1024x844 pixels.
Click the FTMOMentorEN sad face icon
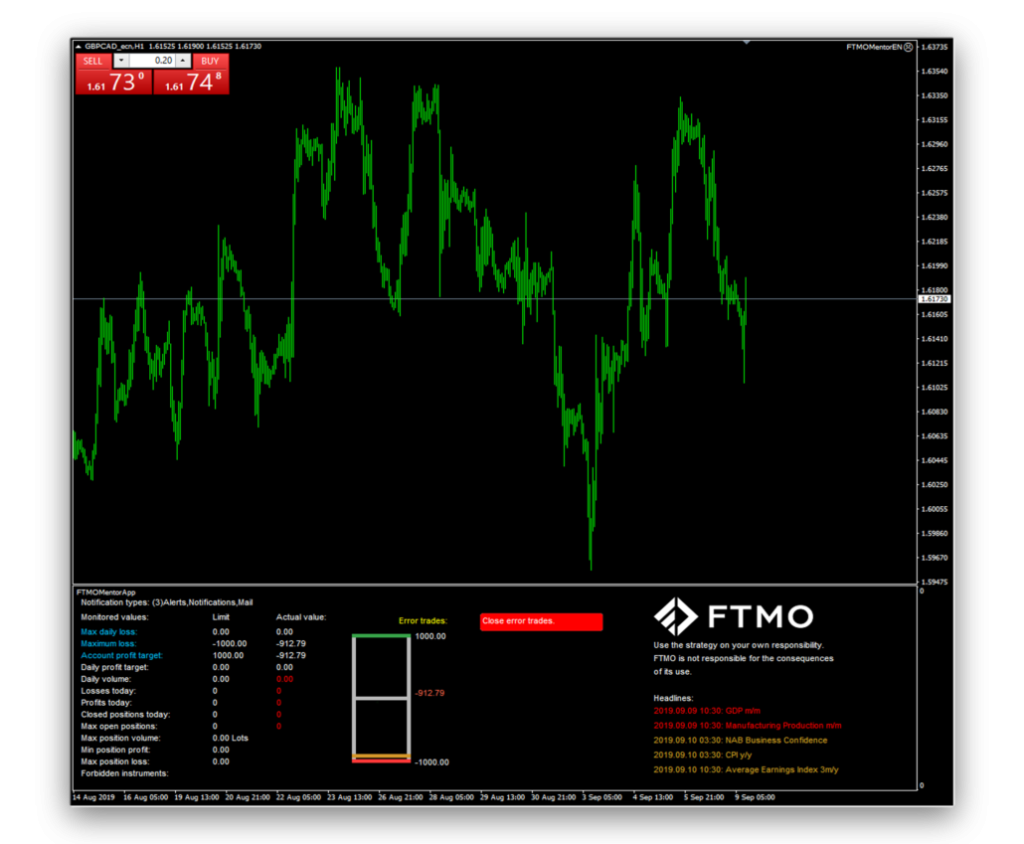click(908, 47)
